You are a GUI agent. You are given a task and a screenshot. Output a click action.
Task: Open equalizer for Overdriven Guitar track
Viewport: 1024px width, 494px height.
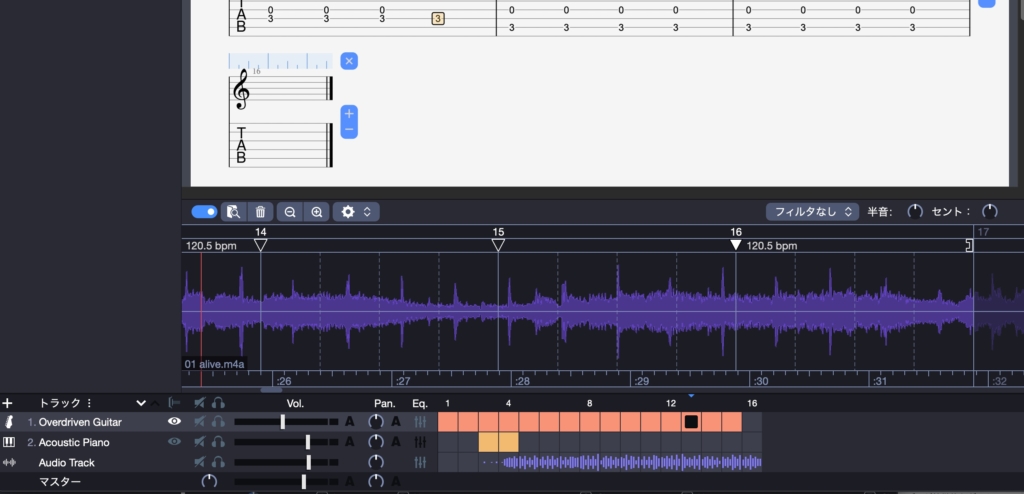(421, 422)
